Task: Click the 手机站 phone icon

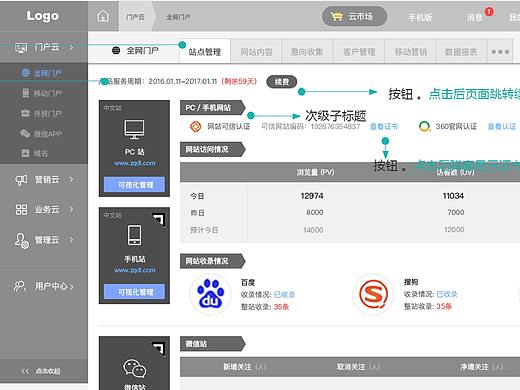Action: click(135, 235)
